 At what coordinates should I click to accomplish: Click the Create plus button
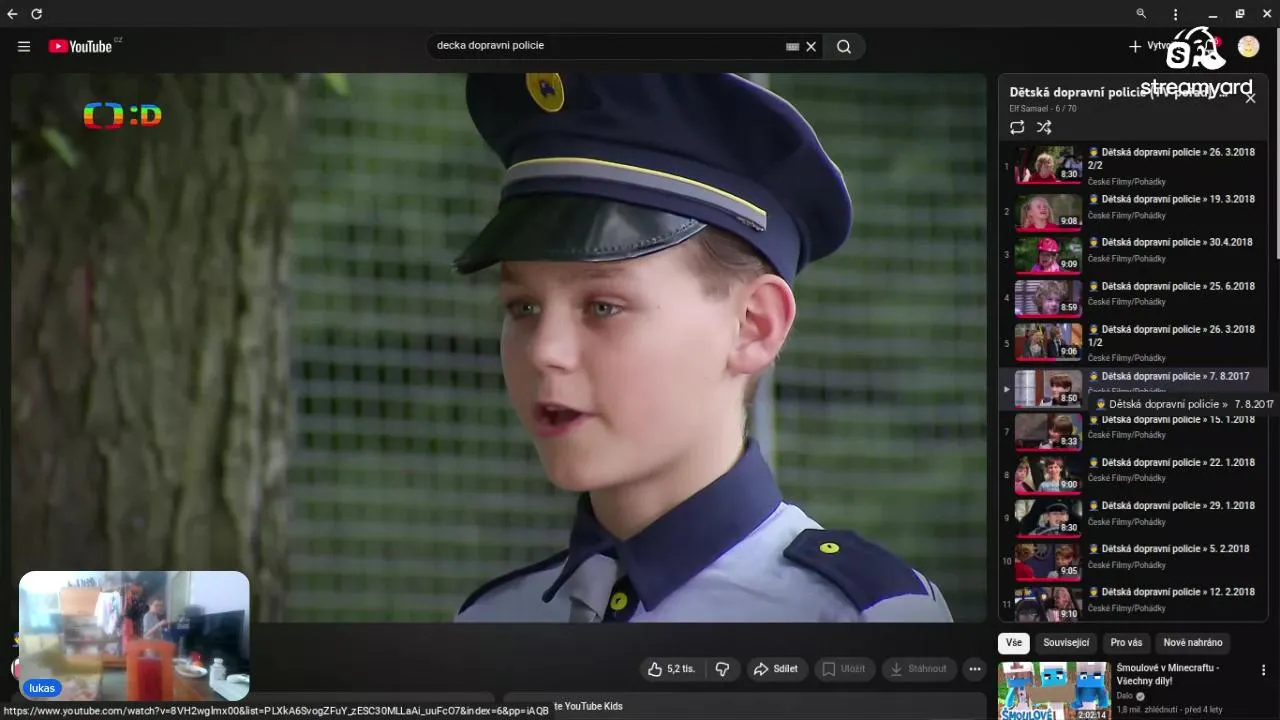tap(1150, 46)
